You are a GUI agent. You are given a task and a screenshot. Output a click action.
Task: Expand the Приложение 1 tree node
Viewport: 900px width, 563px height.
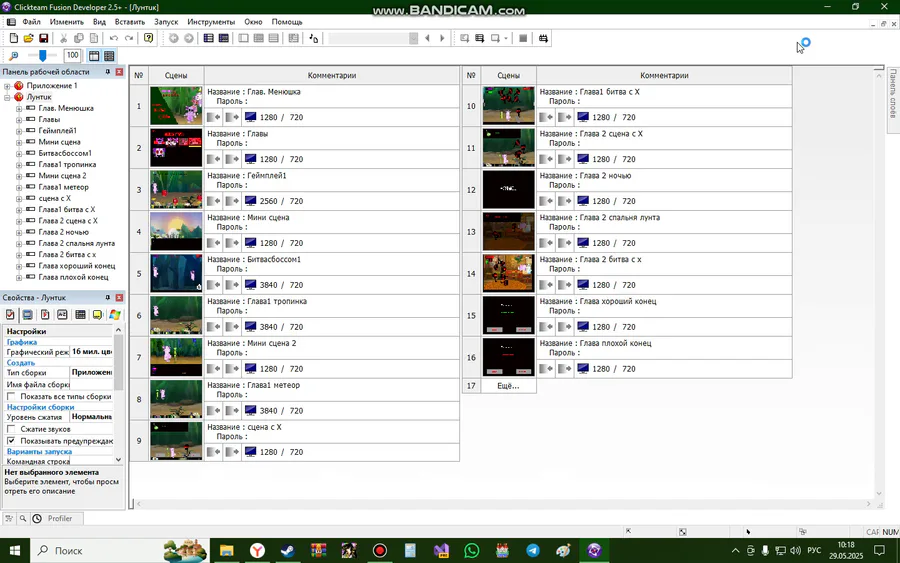[7, 86]
